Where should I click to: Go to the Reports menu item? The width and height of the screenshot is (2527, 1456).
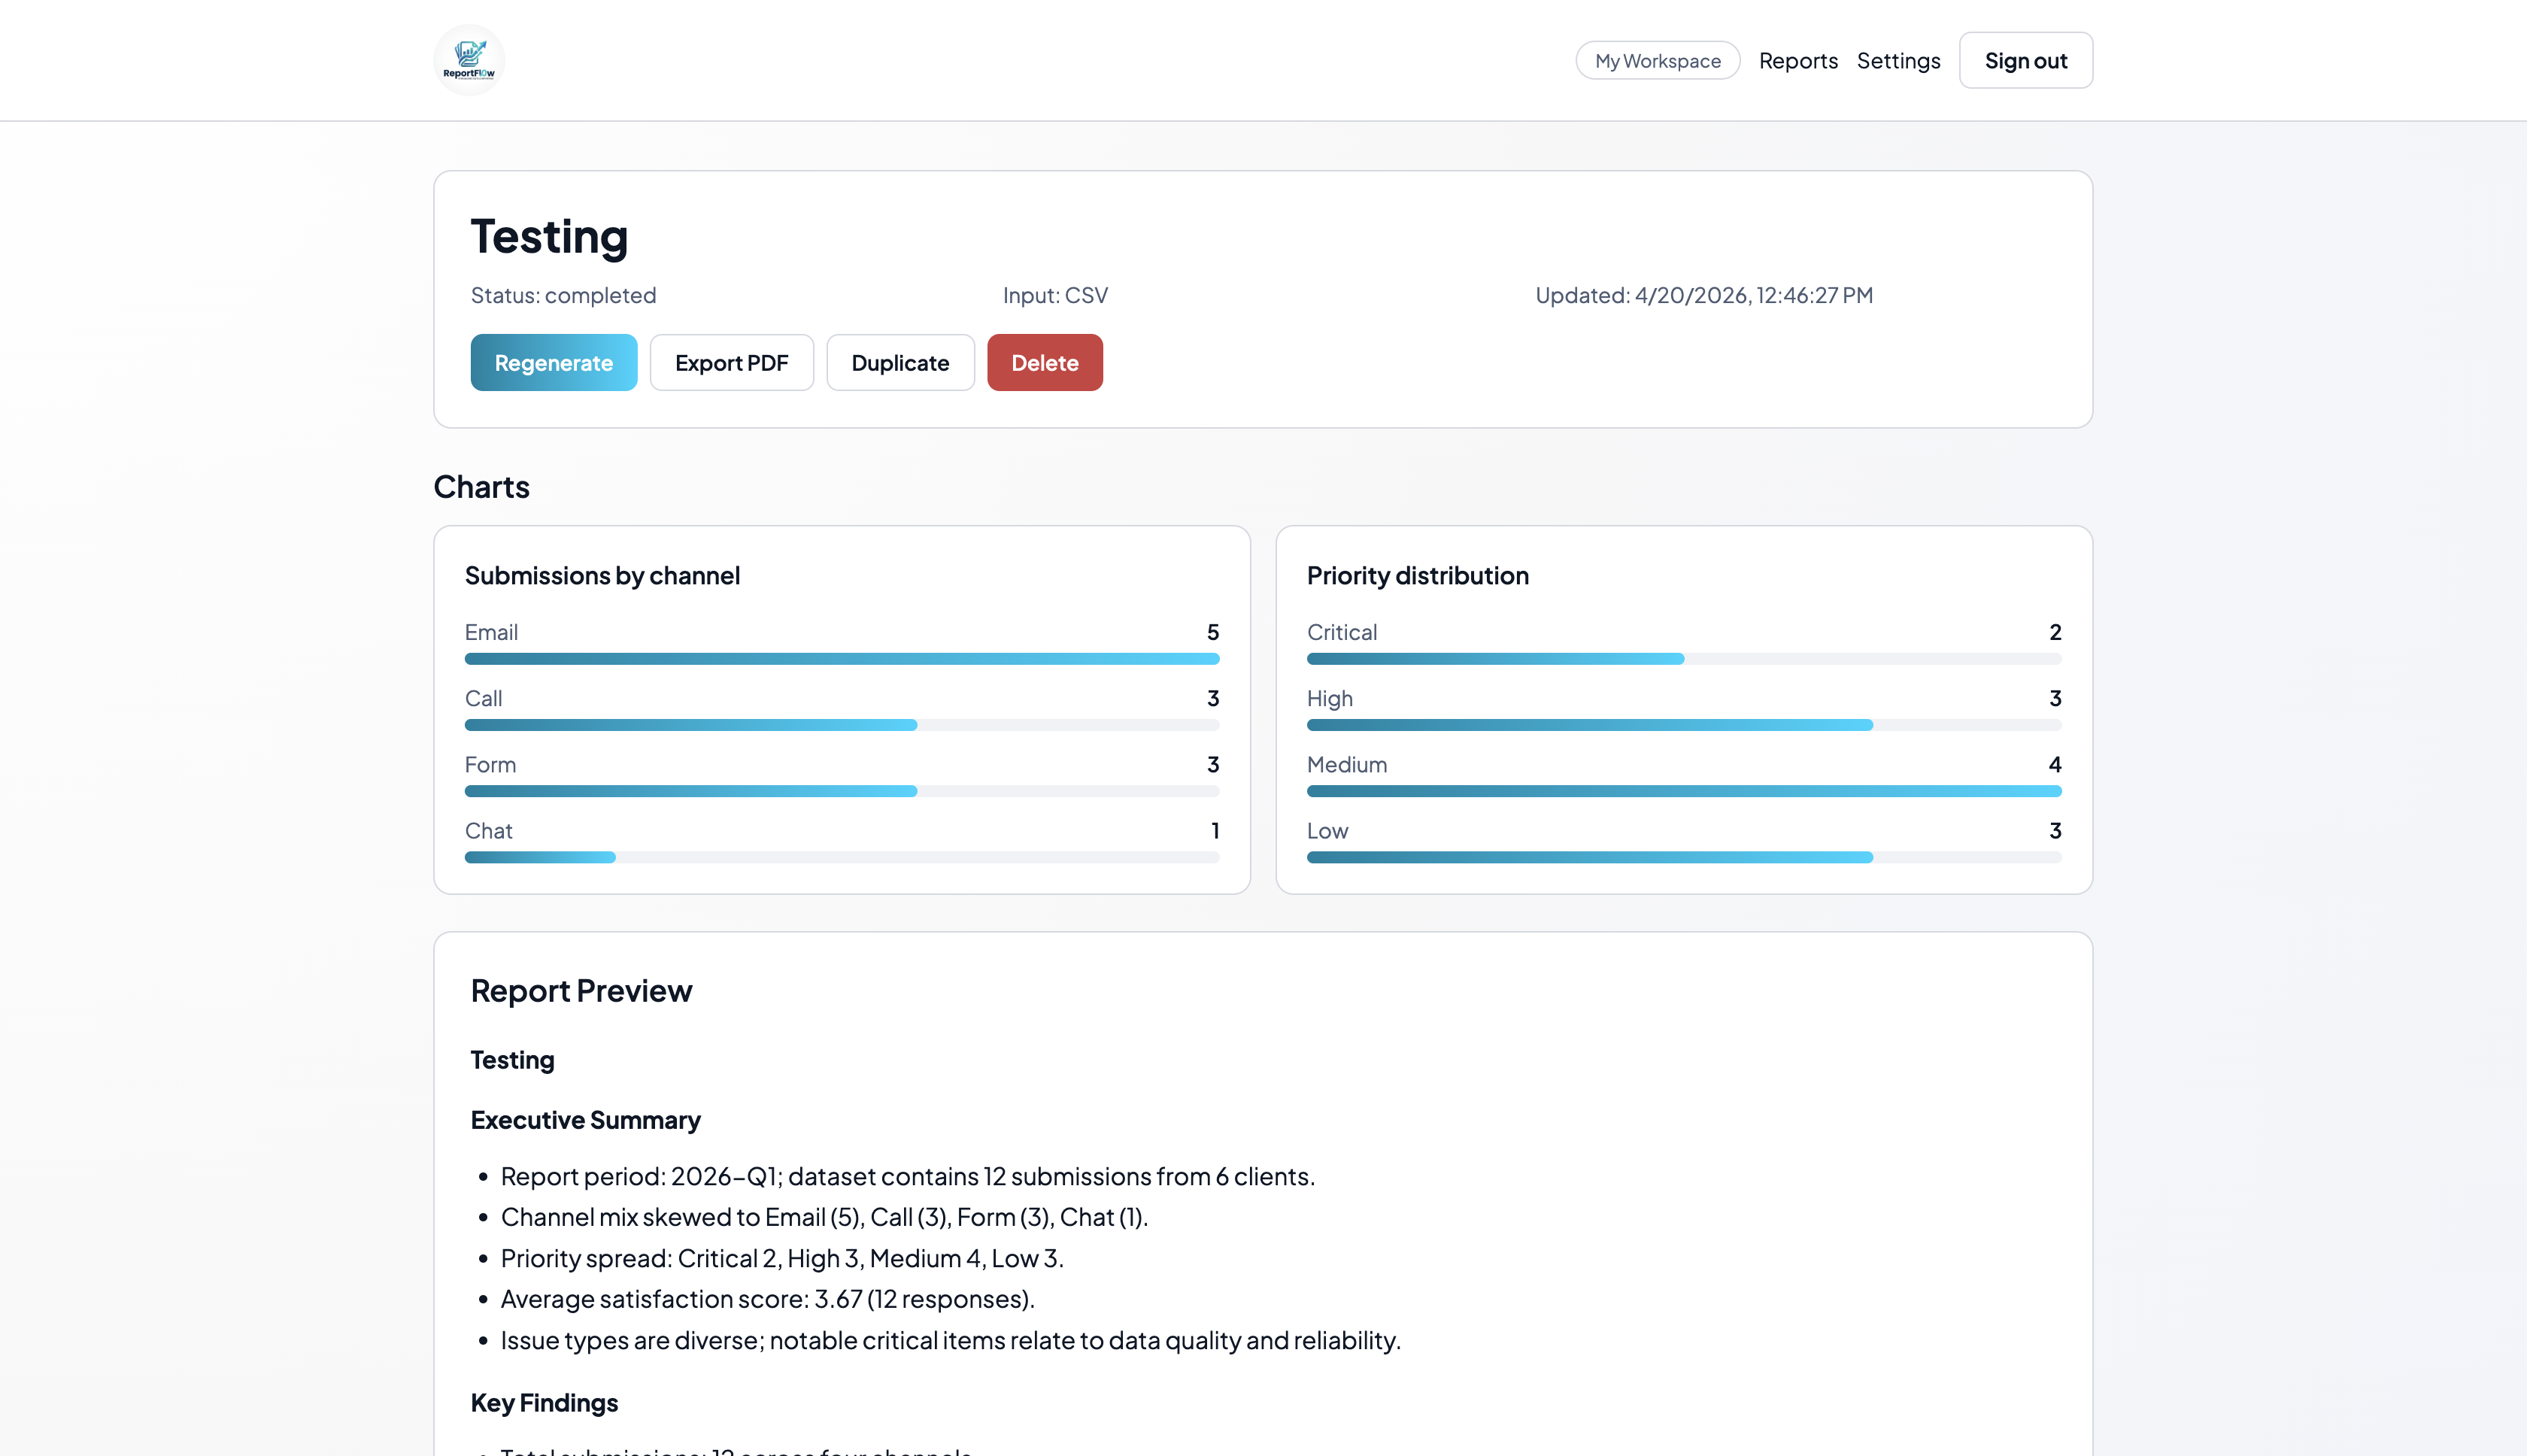[x=1797, y=61]
